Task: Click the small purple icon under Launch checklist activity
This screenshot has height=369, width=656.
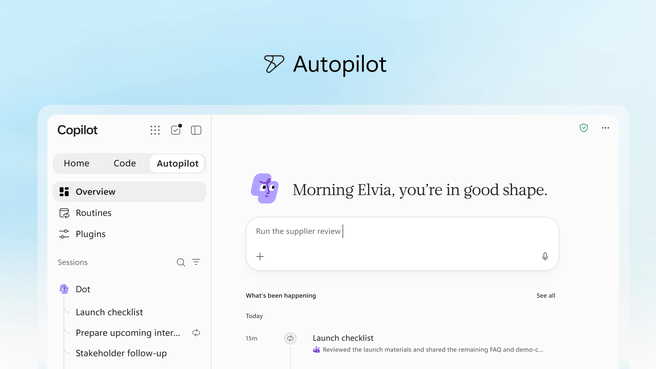Action: click(316, 350)
